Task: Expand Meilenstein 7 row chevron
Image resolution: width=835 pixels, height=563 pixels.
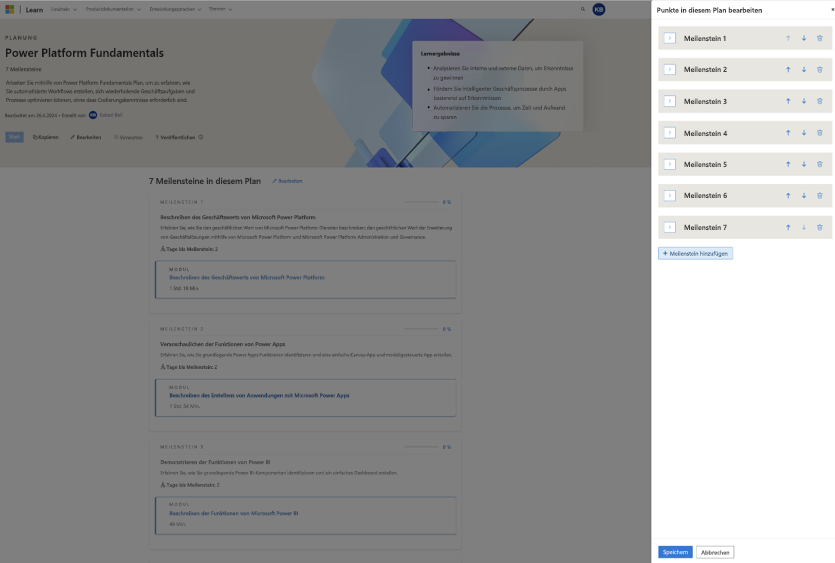Action: tap(670, 227)
